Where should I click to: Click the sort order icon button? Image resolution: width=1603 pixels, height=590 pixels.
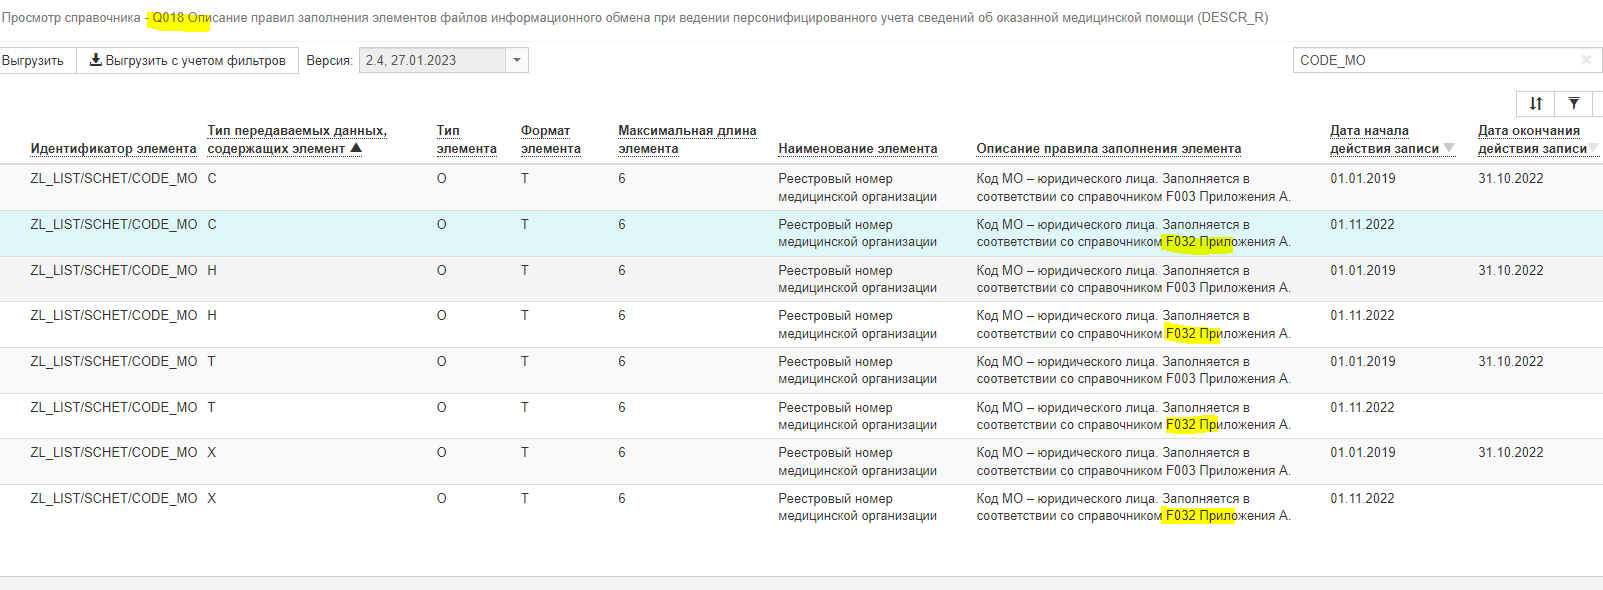(1536, 103)
